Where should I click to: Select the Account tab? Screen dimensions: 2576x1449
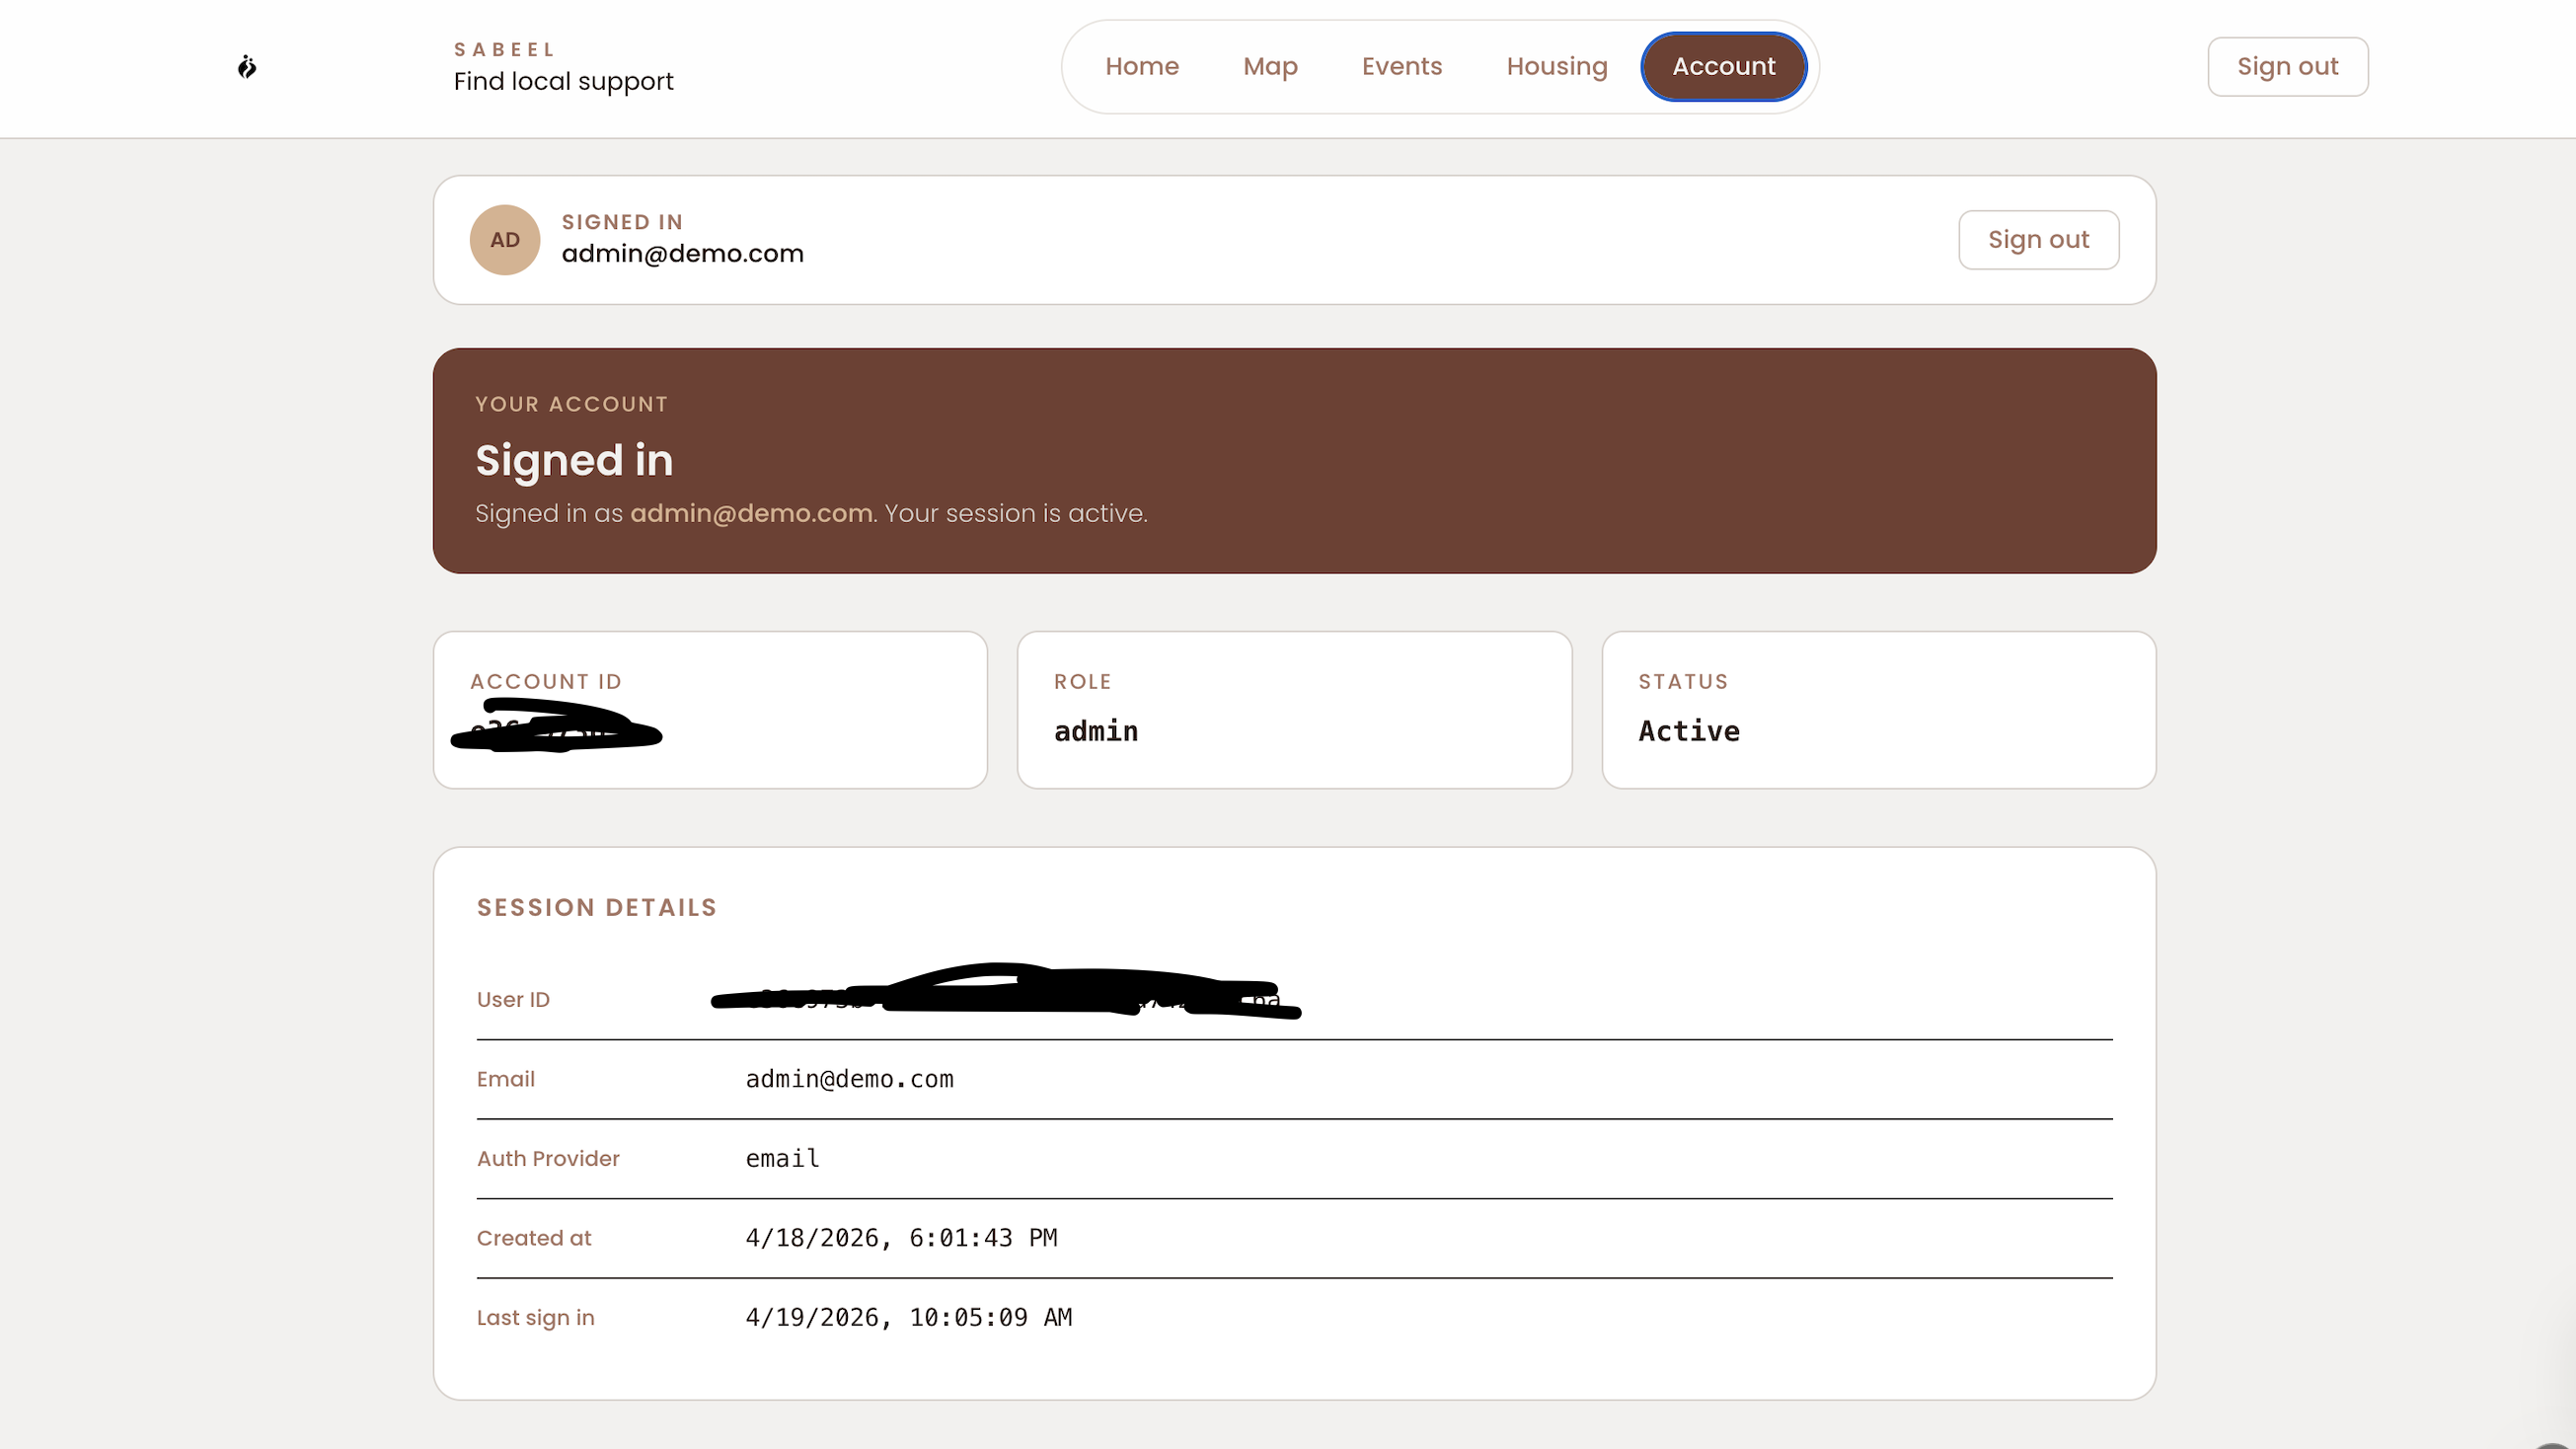[x=1723, y=67]
